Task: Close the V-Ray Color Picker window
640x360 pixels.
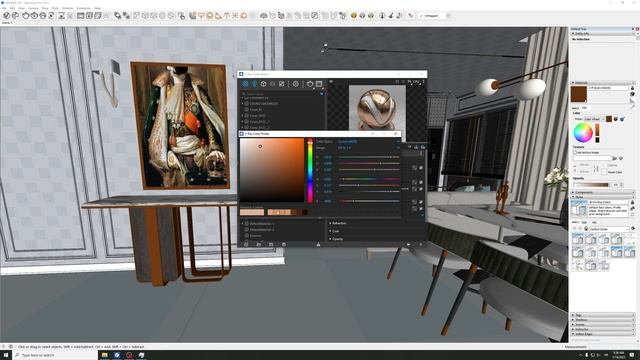Action: click(x=395, y=133)
